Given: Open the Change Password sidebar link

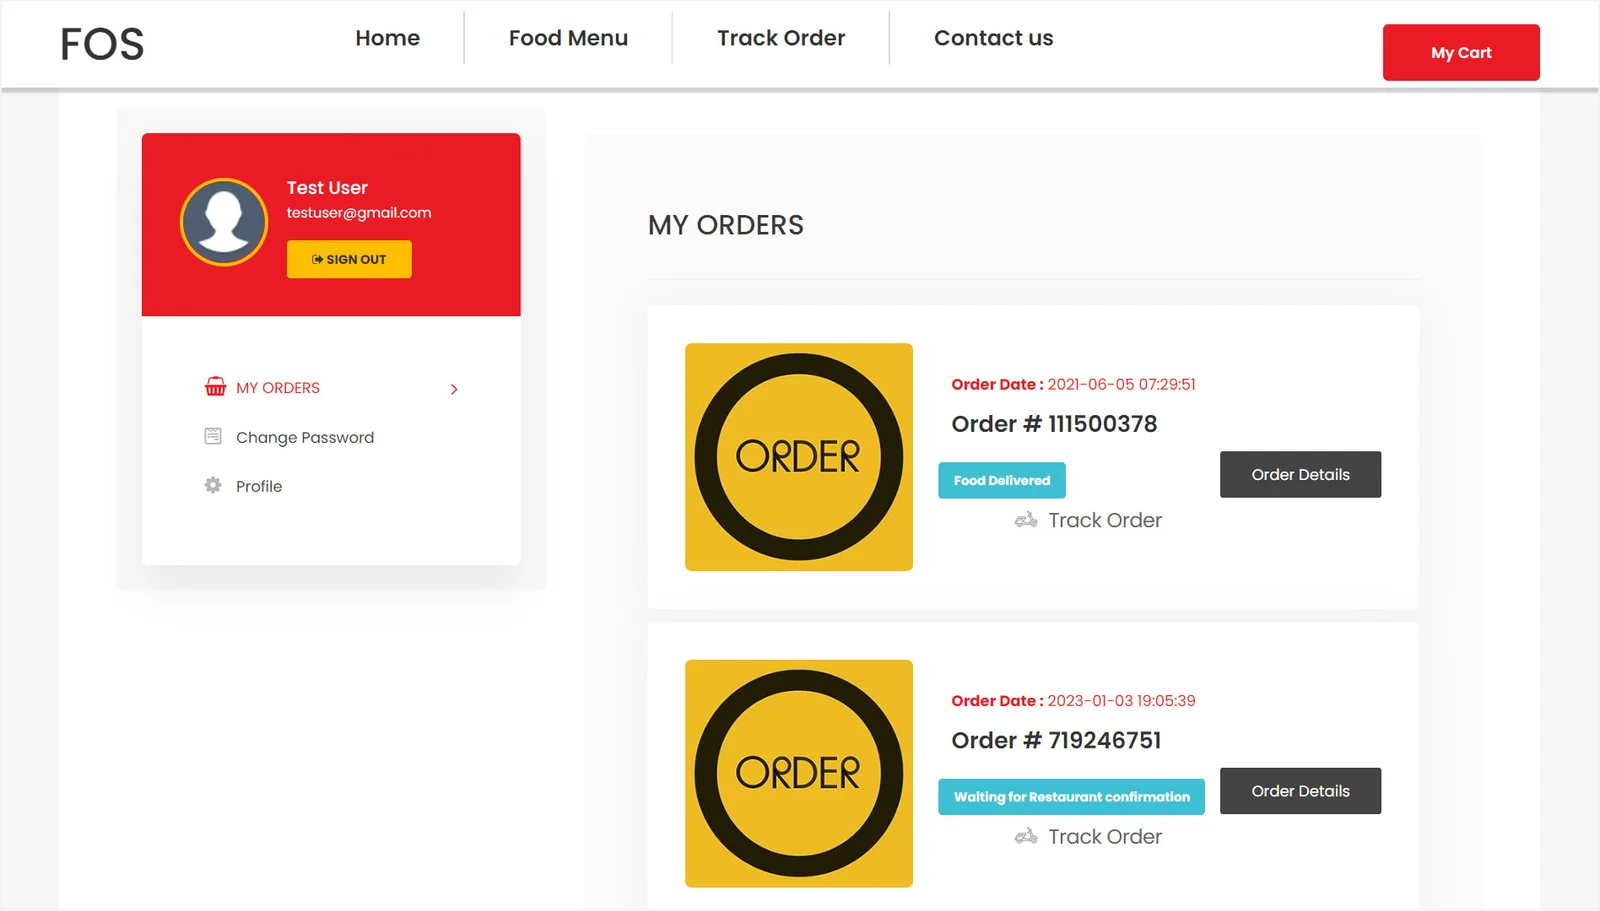Looking at the screenshot, I should 305,437.
